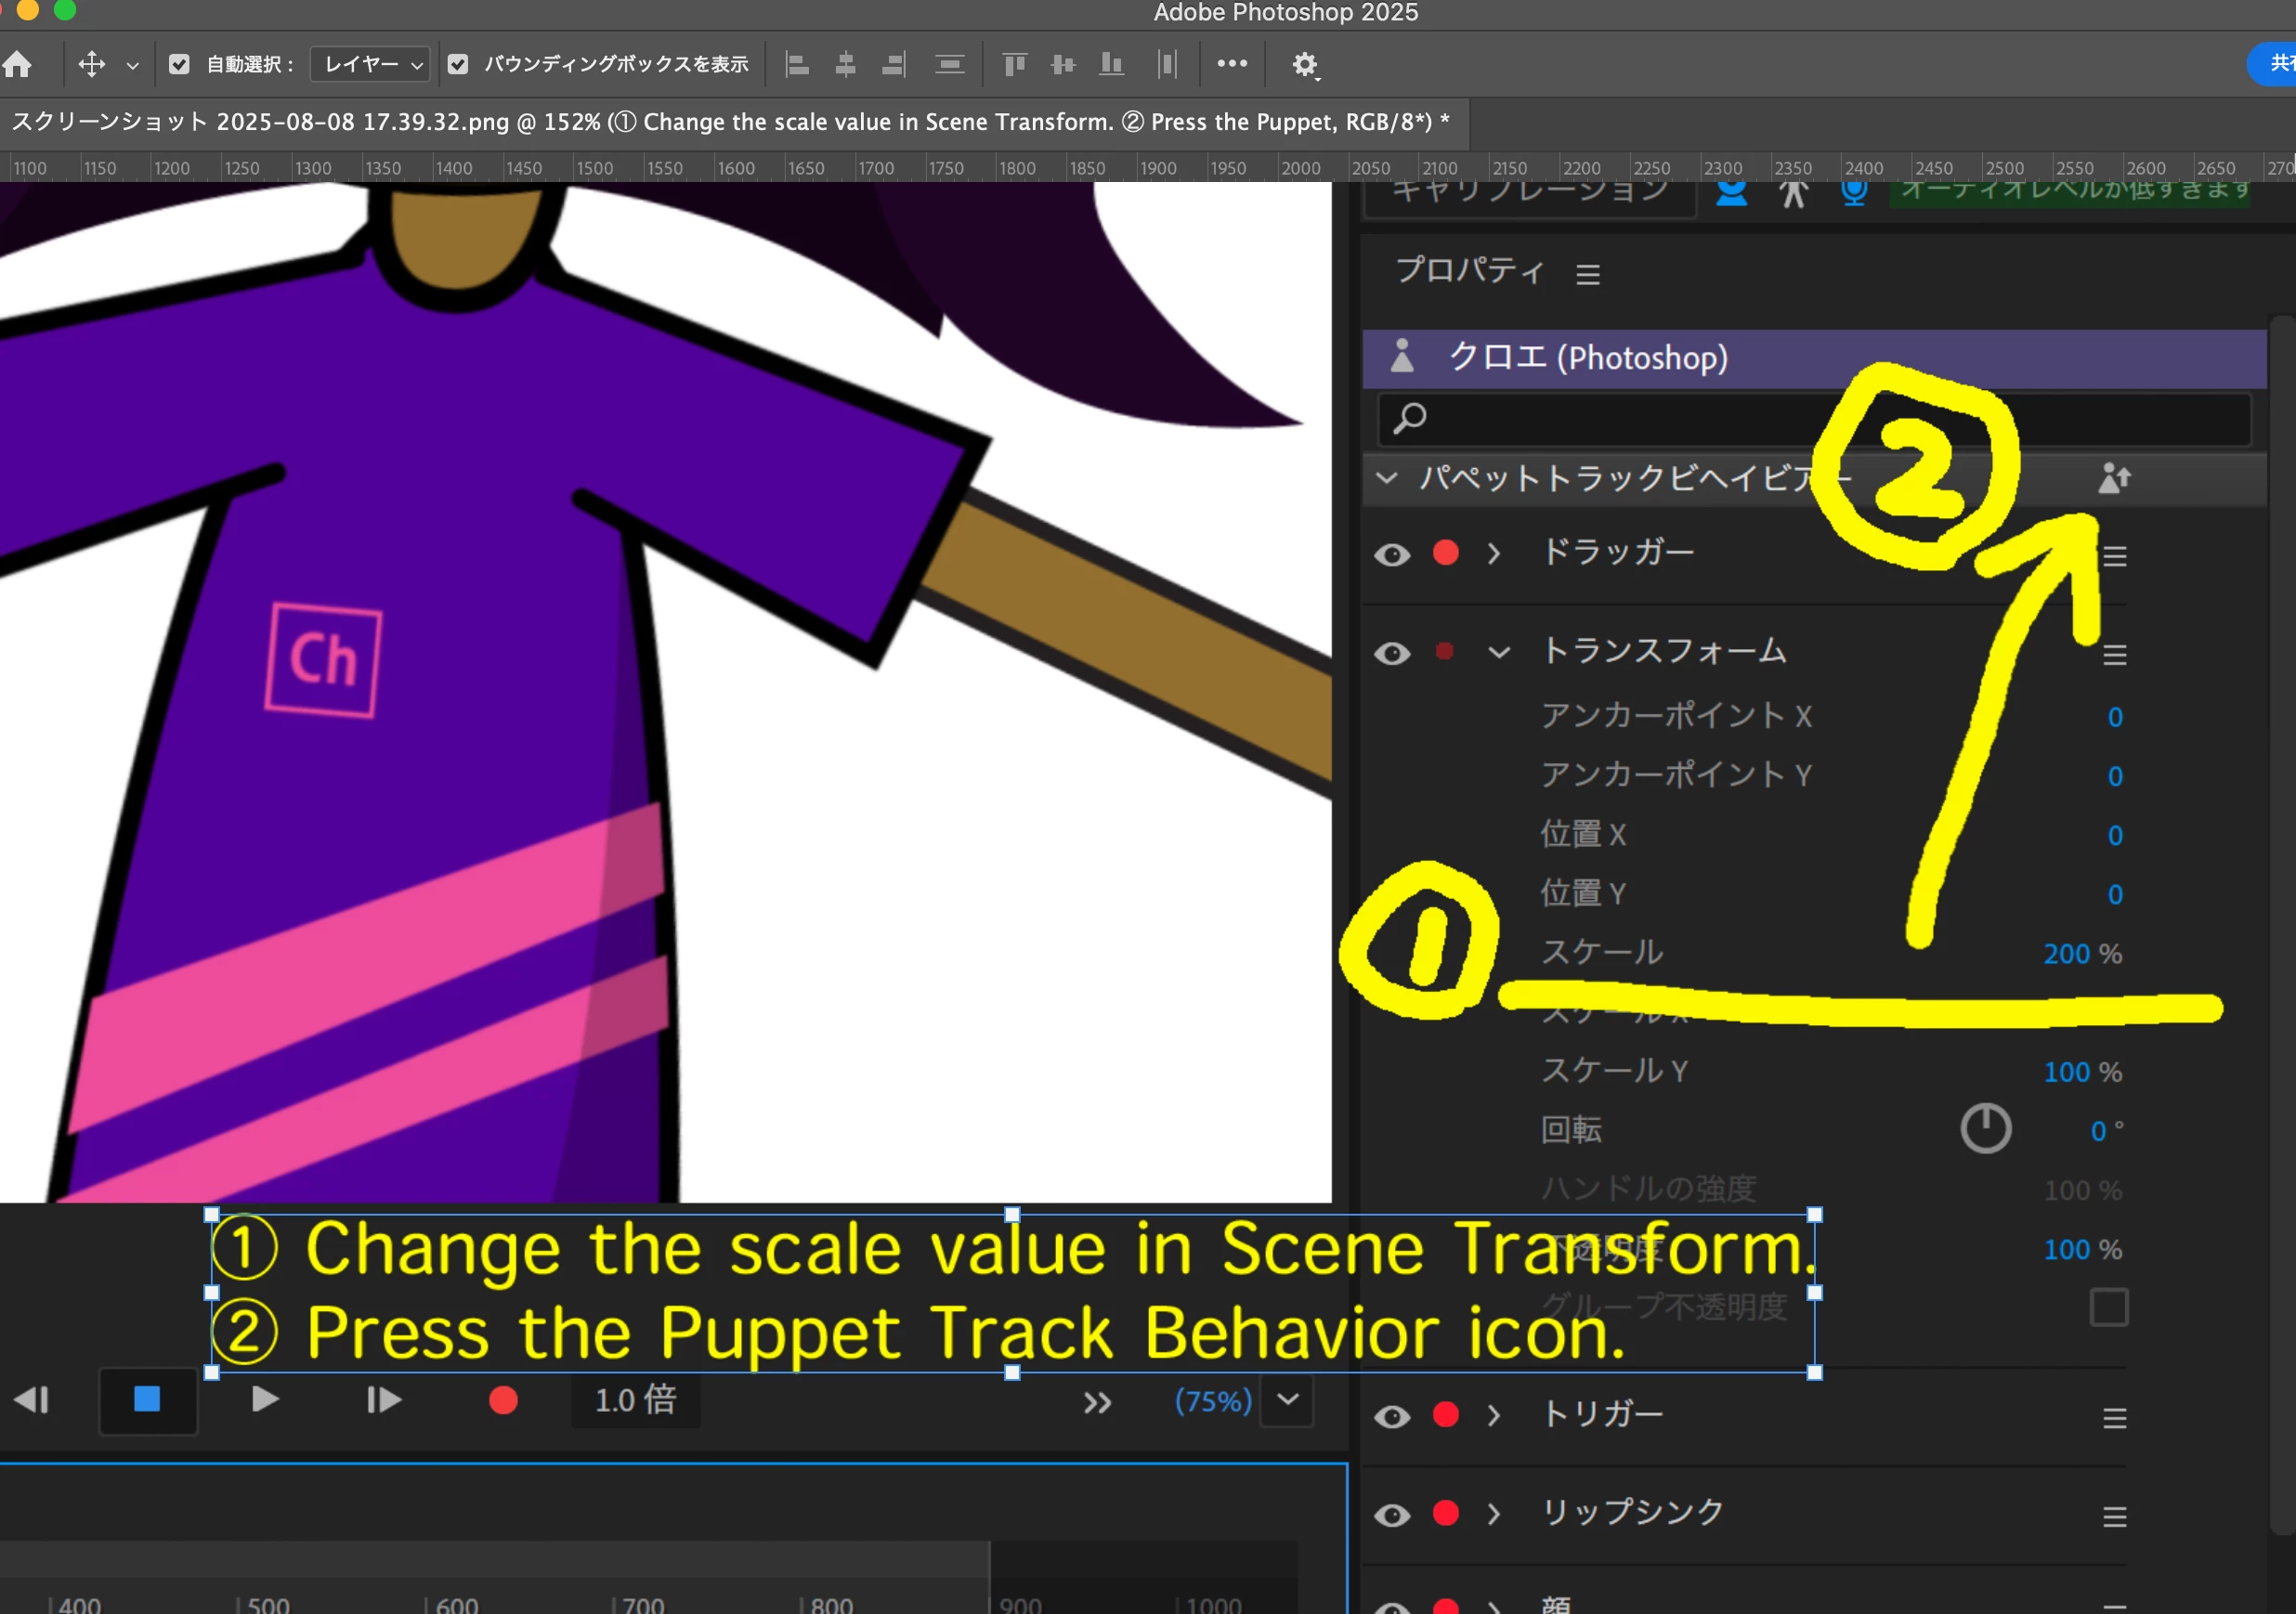Open the Move tool preset dropdown arrow
The image size is (2296, 1614).
coord(132,66)
